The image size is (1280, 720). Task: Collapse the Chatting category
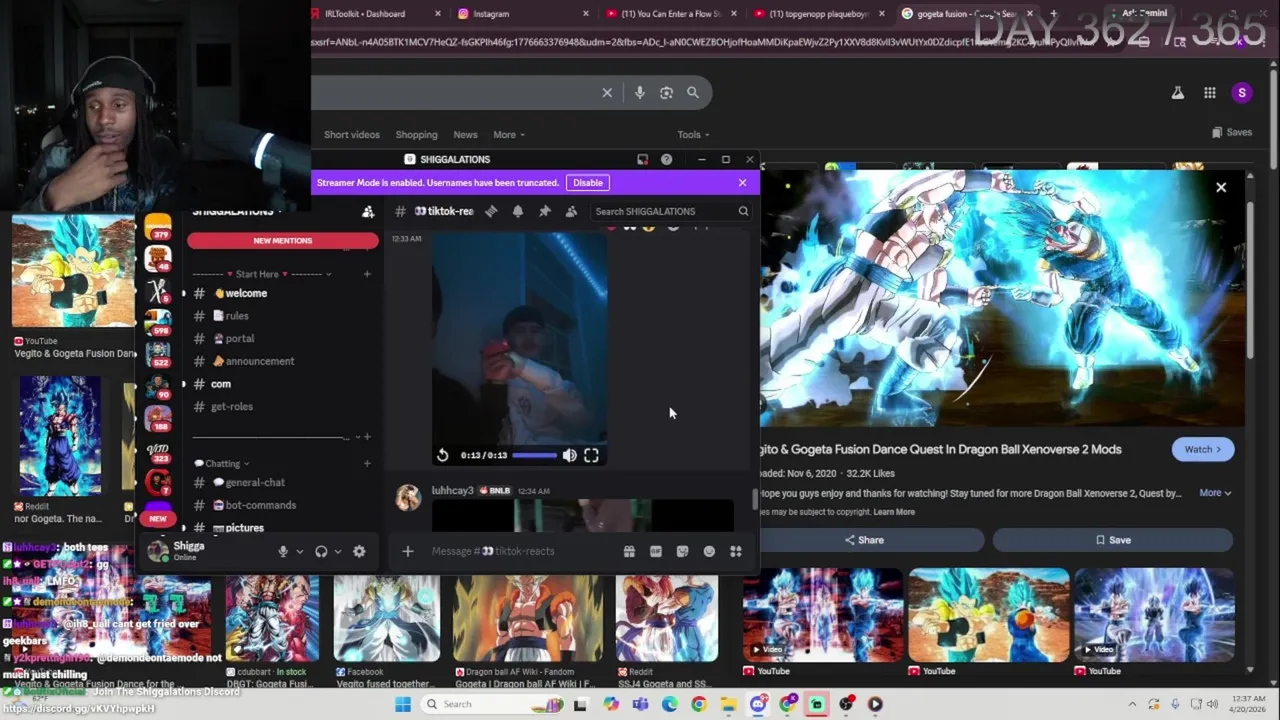[221, 464]
